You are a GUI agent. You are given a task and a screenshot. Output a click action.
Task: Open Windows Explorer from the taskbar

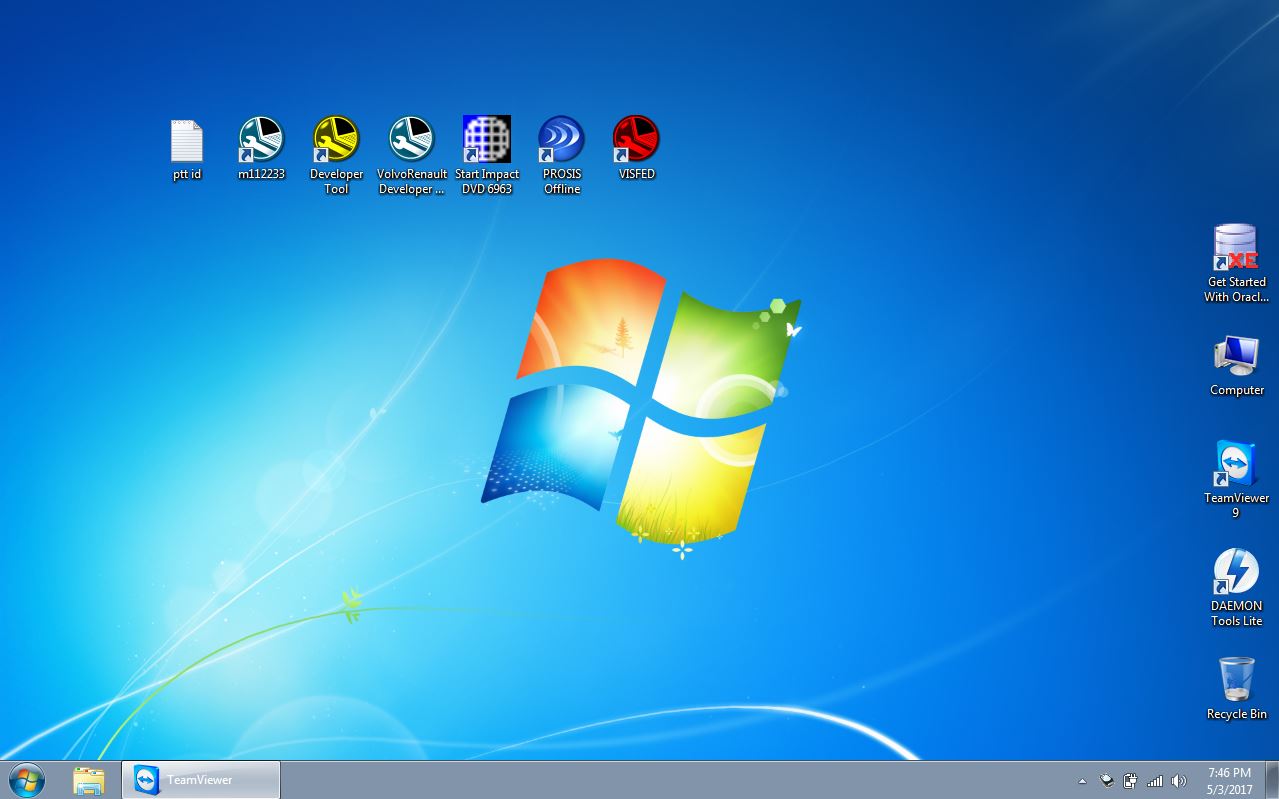click(x=89, y=780)
